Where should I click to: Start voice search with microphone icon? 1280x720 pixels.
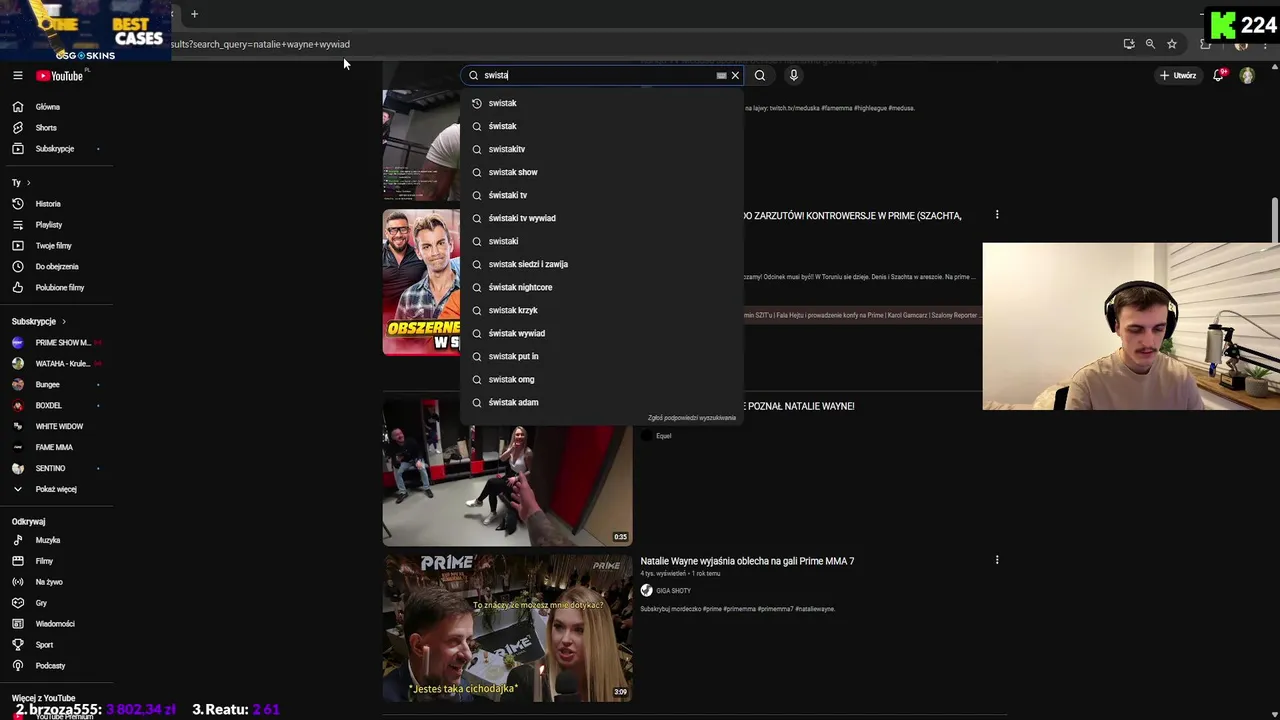coord(794,75)
